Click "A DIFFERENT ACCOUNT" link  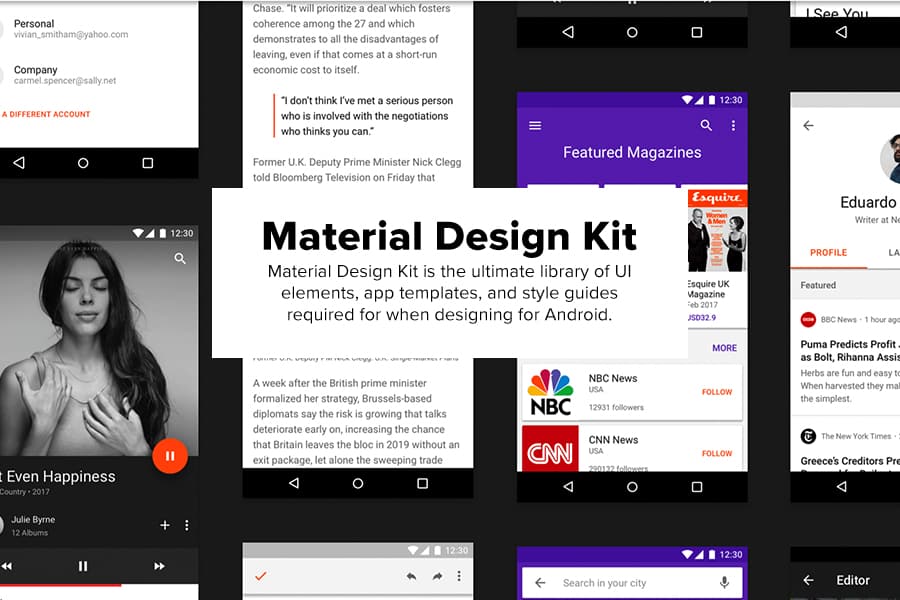click(x=46, y=114)
